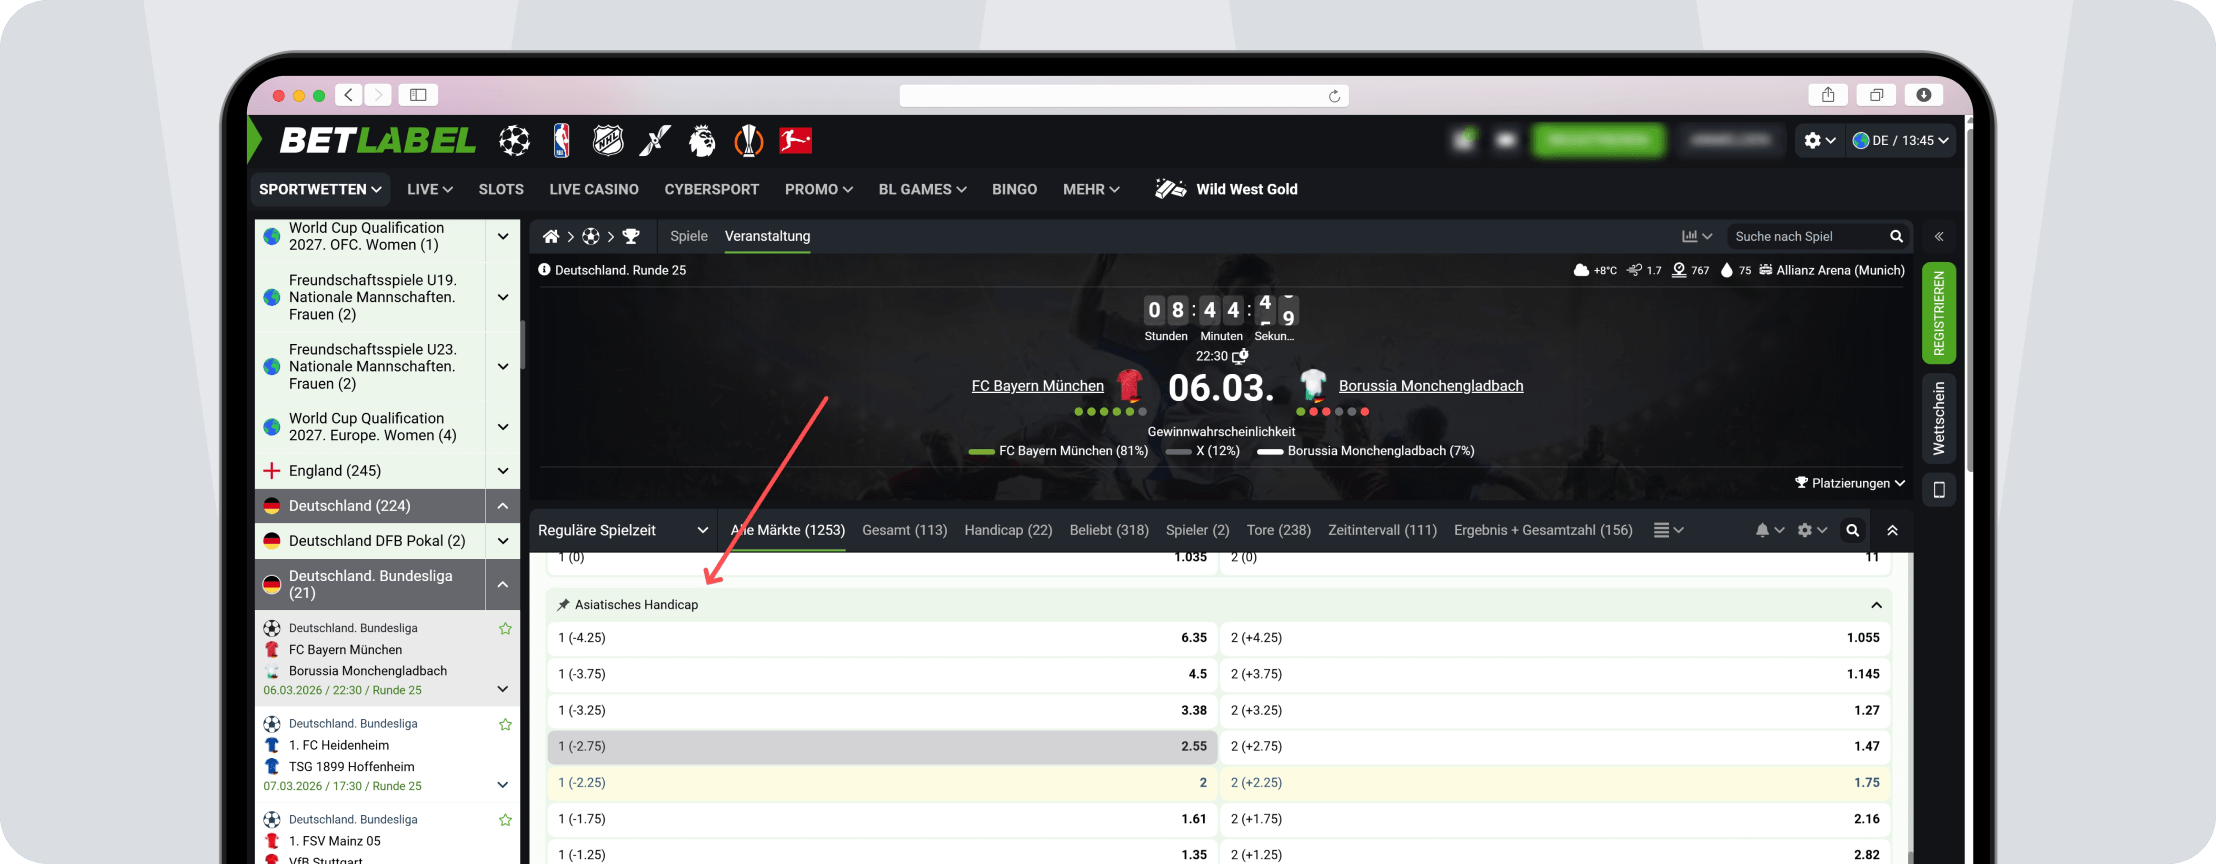Open the Europa League trophy icon
This screenshot has width=2216, height=864.
pos(749,141)
